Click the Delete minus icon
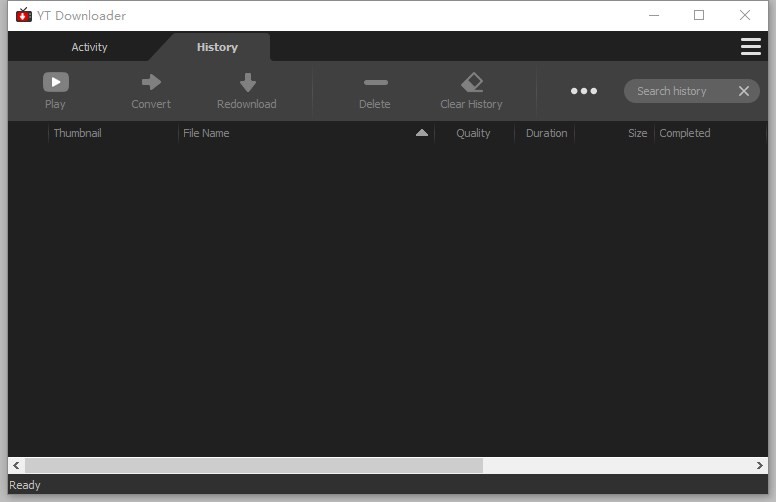 375,82
